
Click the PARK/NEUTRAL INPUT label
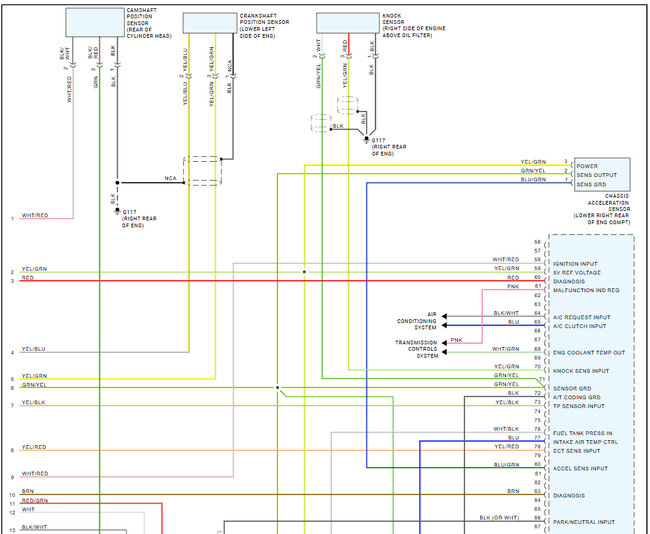[584, 522]
